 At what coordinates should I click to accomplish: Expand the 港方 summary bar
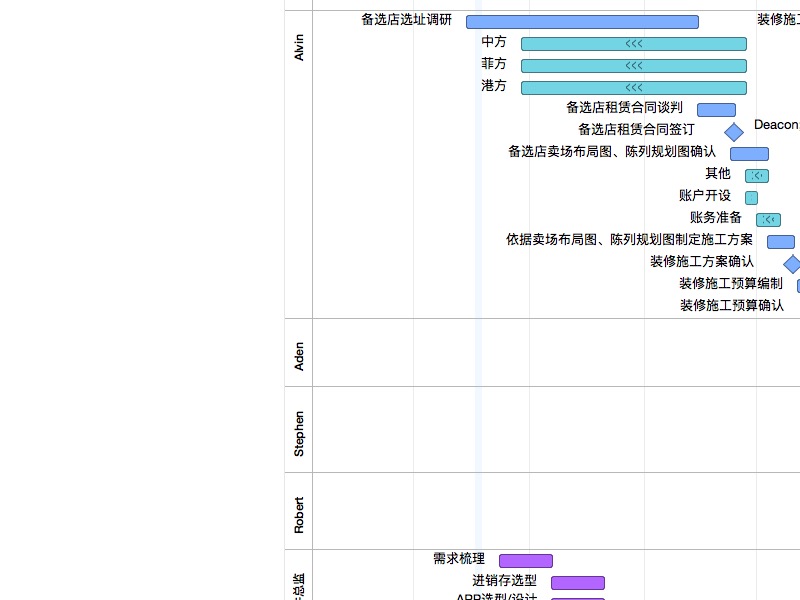tap(634, 88)
